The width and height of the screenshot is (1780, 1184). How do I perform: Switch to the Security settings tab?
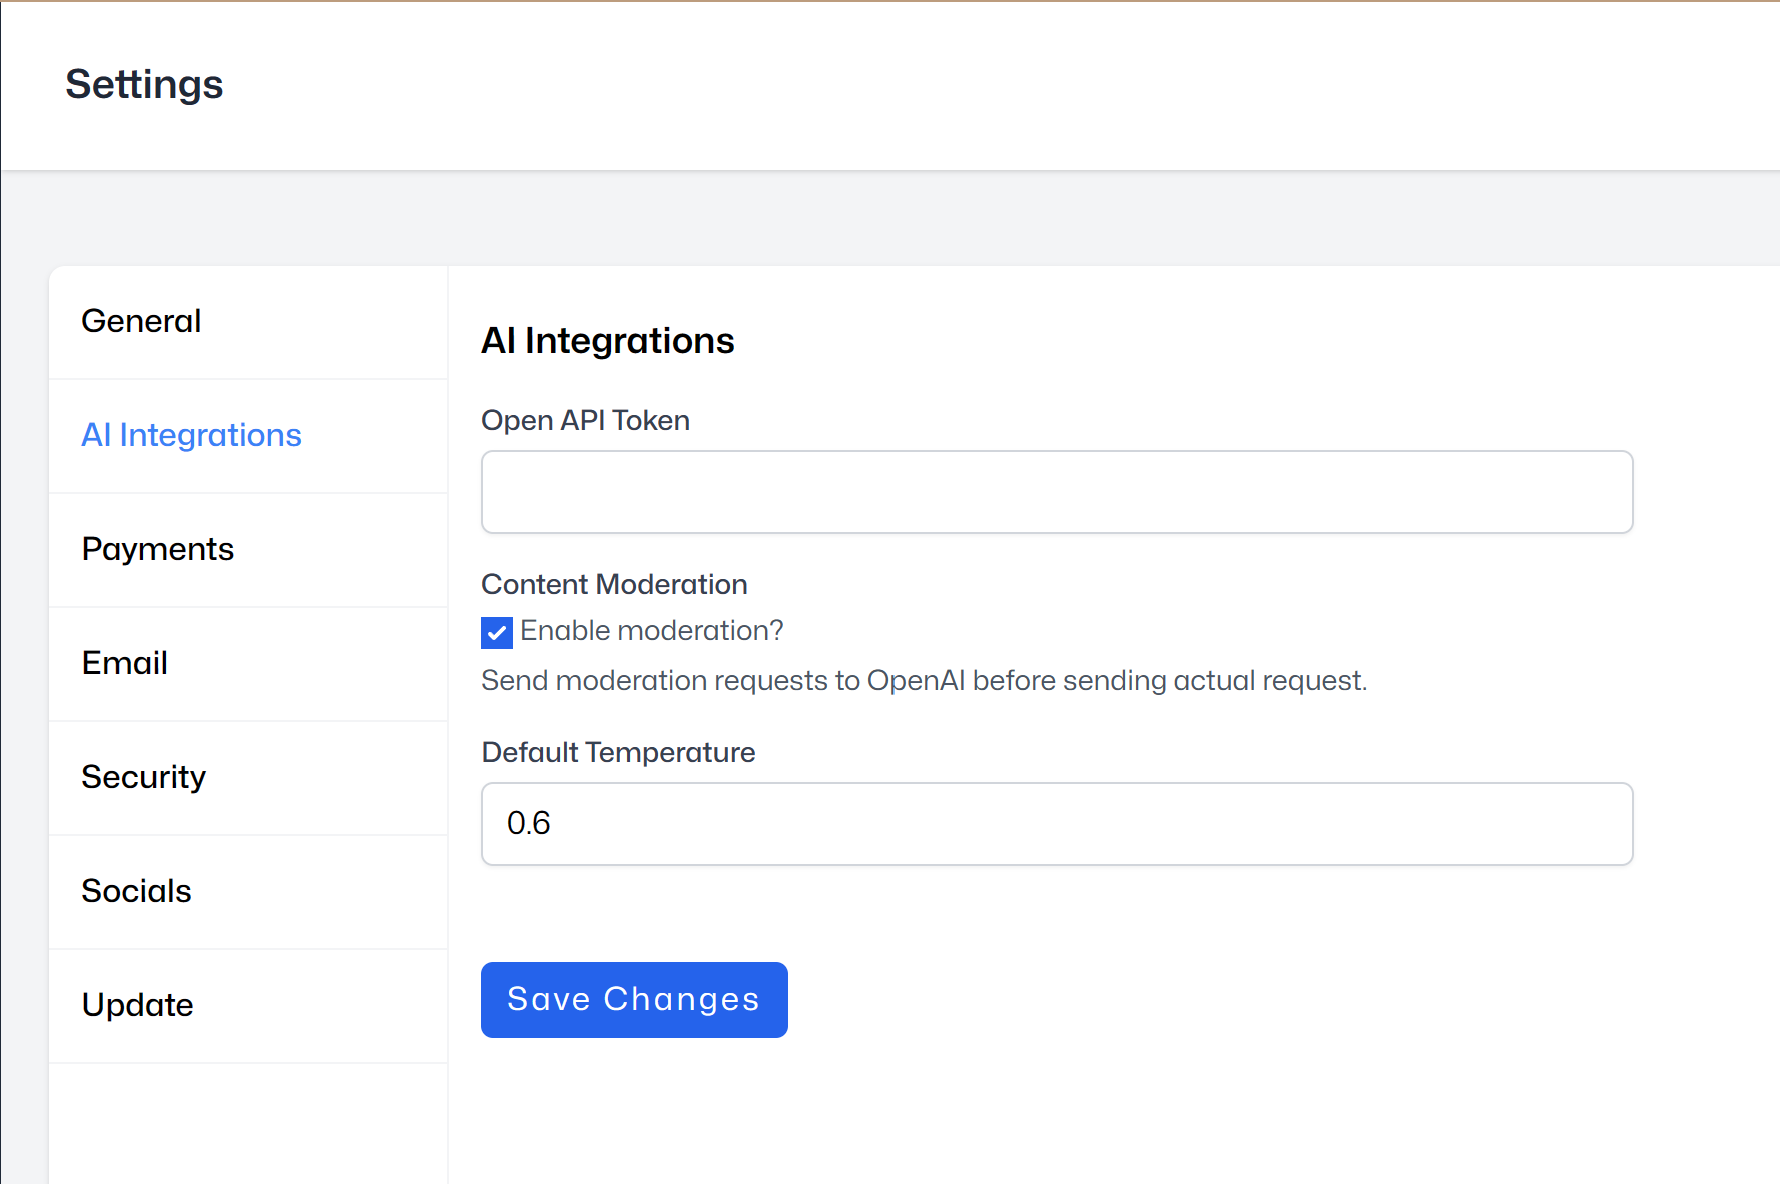pyautogui.click(x=144, y=777)
